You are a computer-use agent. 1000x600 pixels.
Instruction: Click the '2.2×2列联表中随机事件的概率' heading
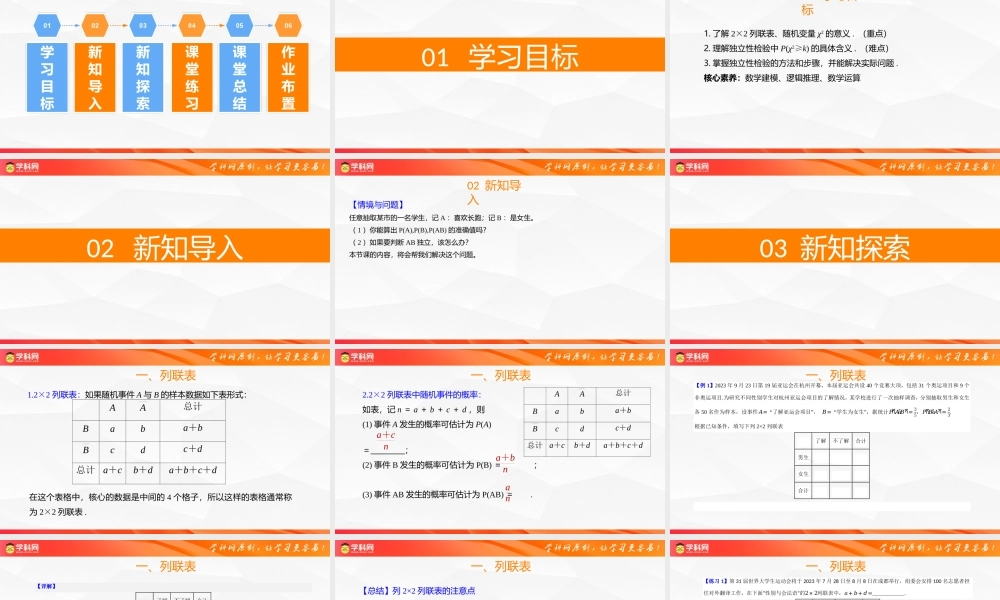[422, 395]
